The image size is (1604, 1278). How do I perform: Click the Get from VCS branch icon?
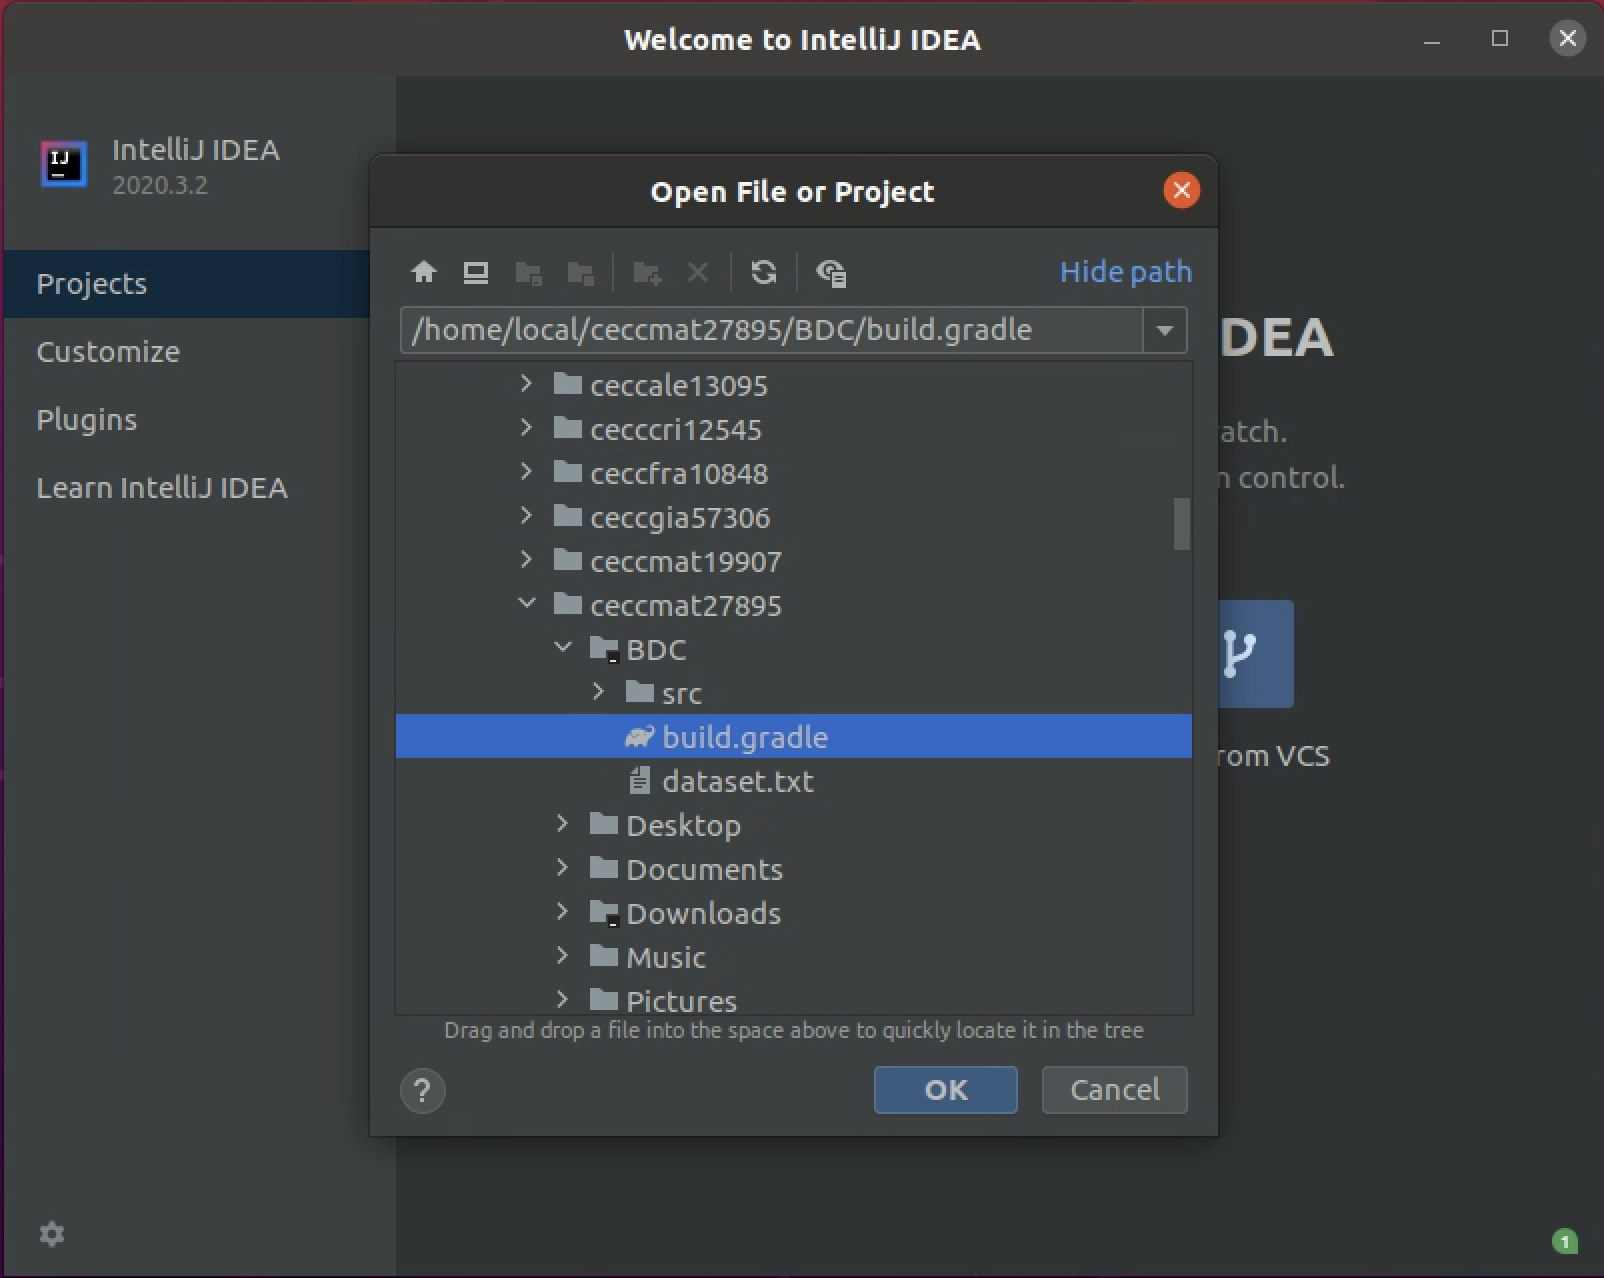pos(1238,654)
